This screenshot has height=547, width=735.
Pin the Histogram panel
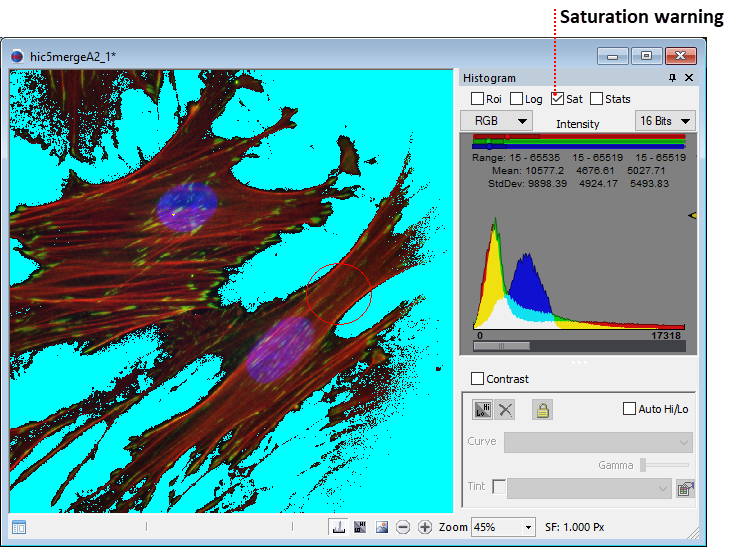(x=672, y=78)
